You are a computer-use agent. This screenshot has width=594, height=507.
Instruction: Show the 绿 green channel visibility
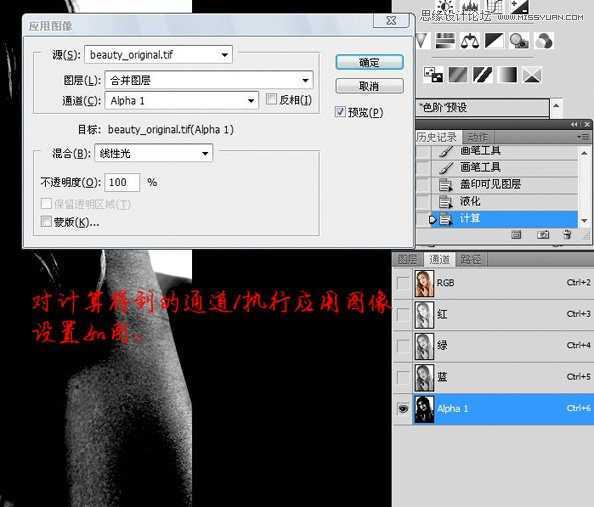click(x=403, y=346)
